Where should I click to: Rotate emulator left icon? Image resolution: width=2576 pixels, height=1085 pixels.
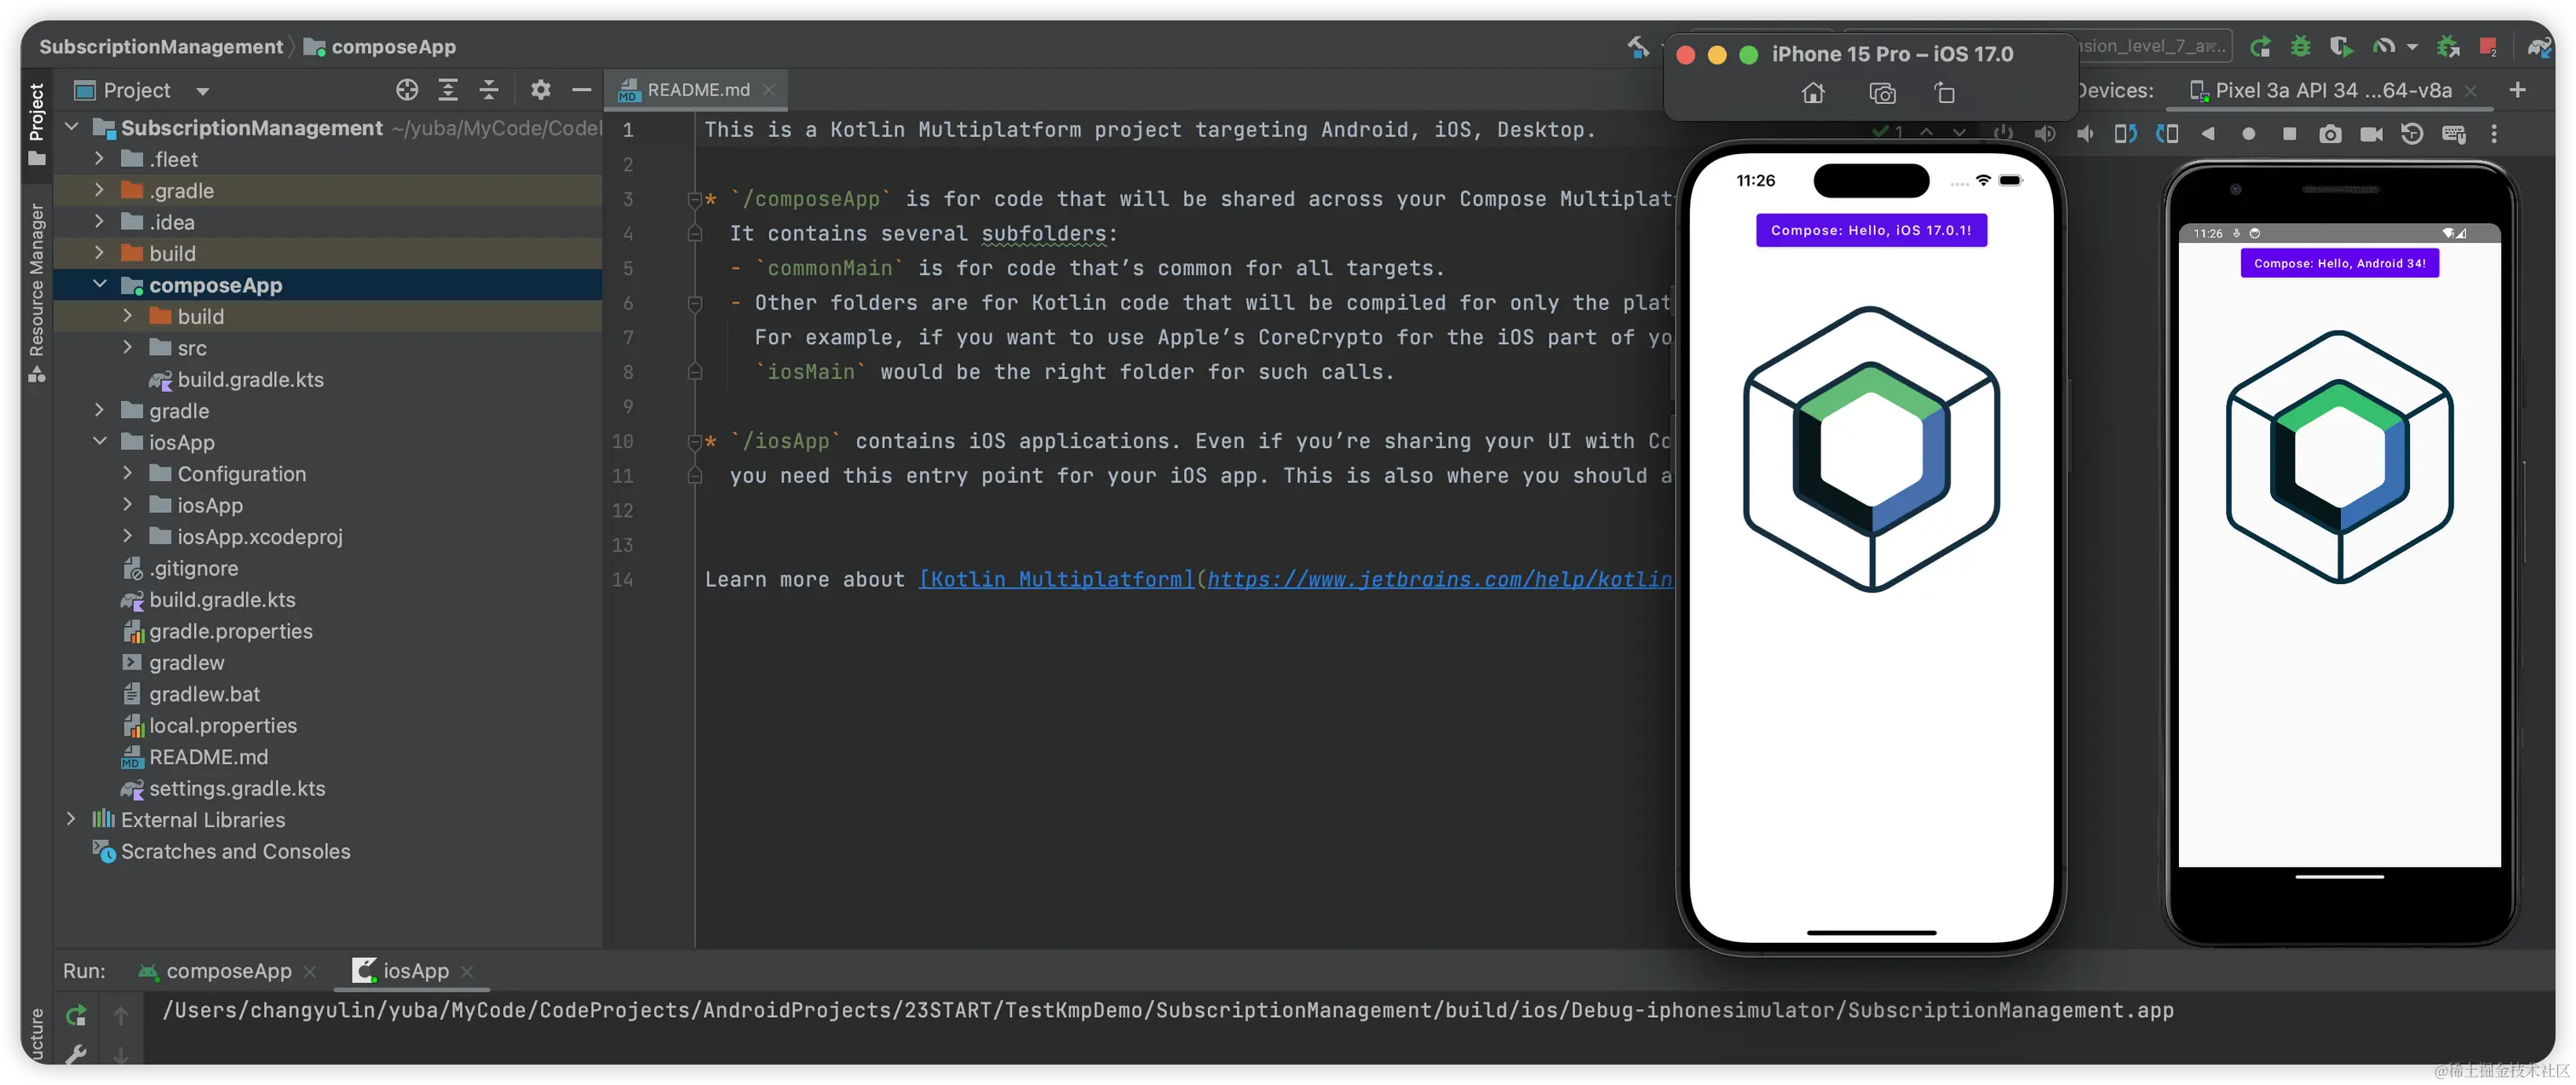click(2125, 134)
